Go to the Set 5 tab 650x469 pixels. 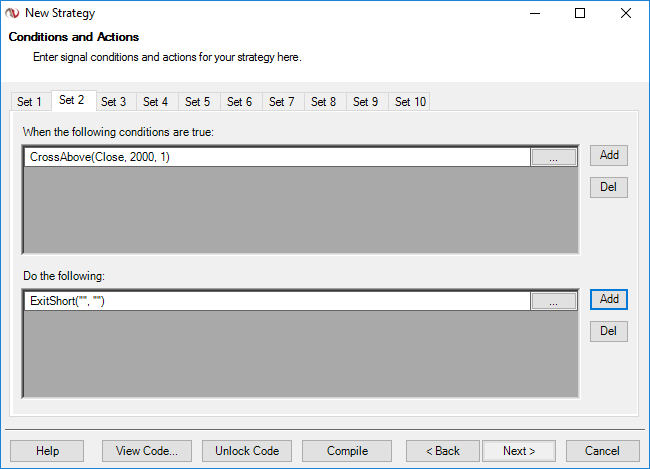197,102
